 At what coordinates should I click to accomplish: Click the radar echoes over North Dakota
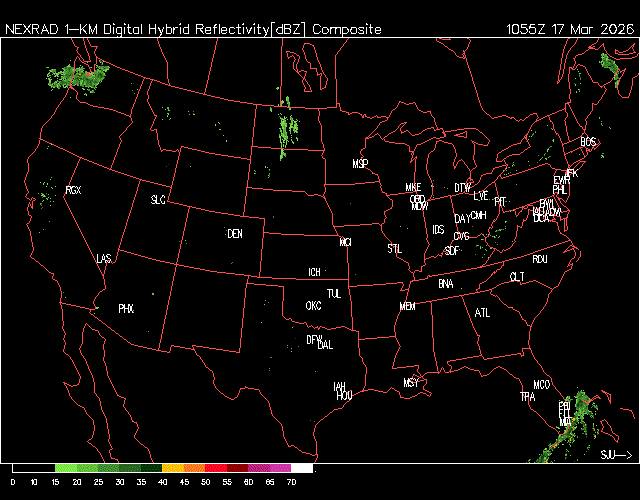coord(288,128)
